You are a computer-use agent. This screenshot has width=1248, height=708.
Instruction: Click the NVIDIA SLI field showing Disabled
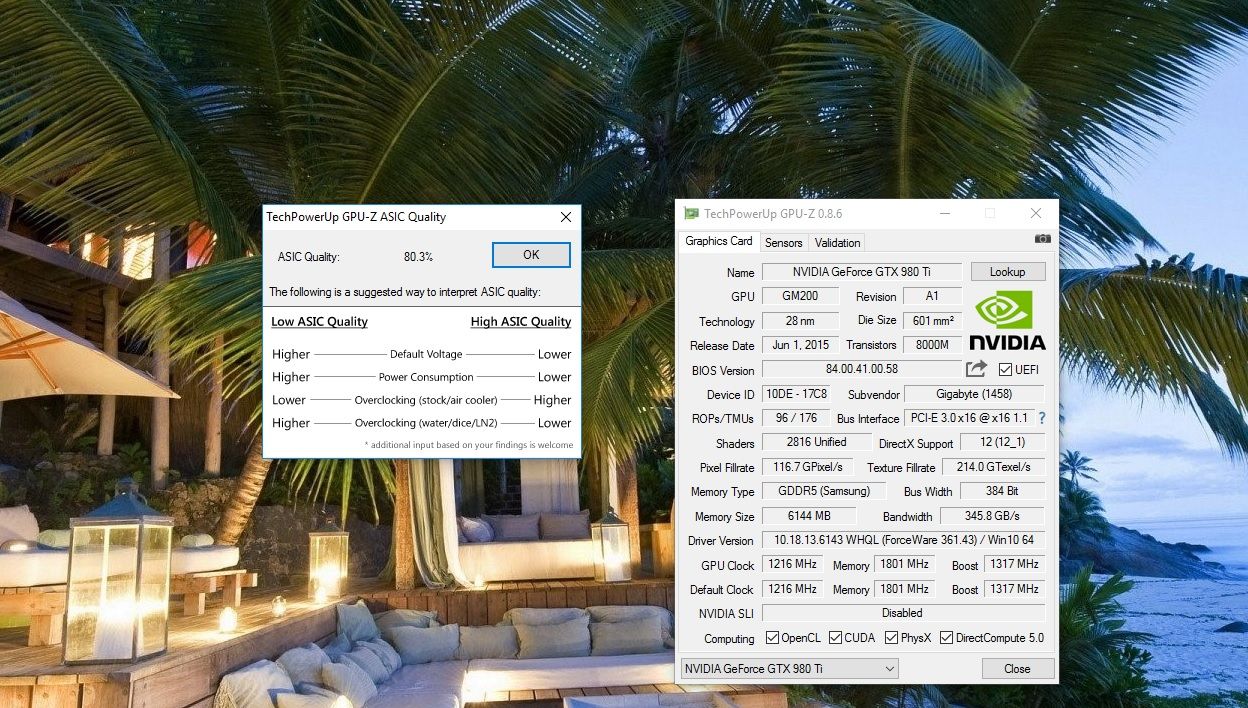[903, 613]
